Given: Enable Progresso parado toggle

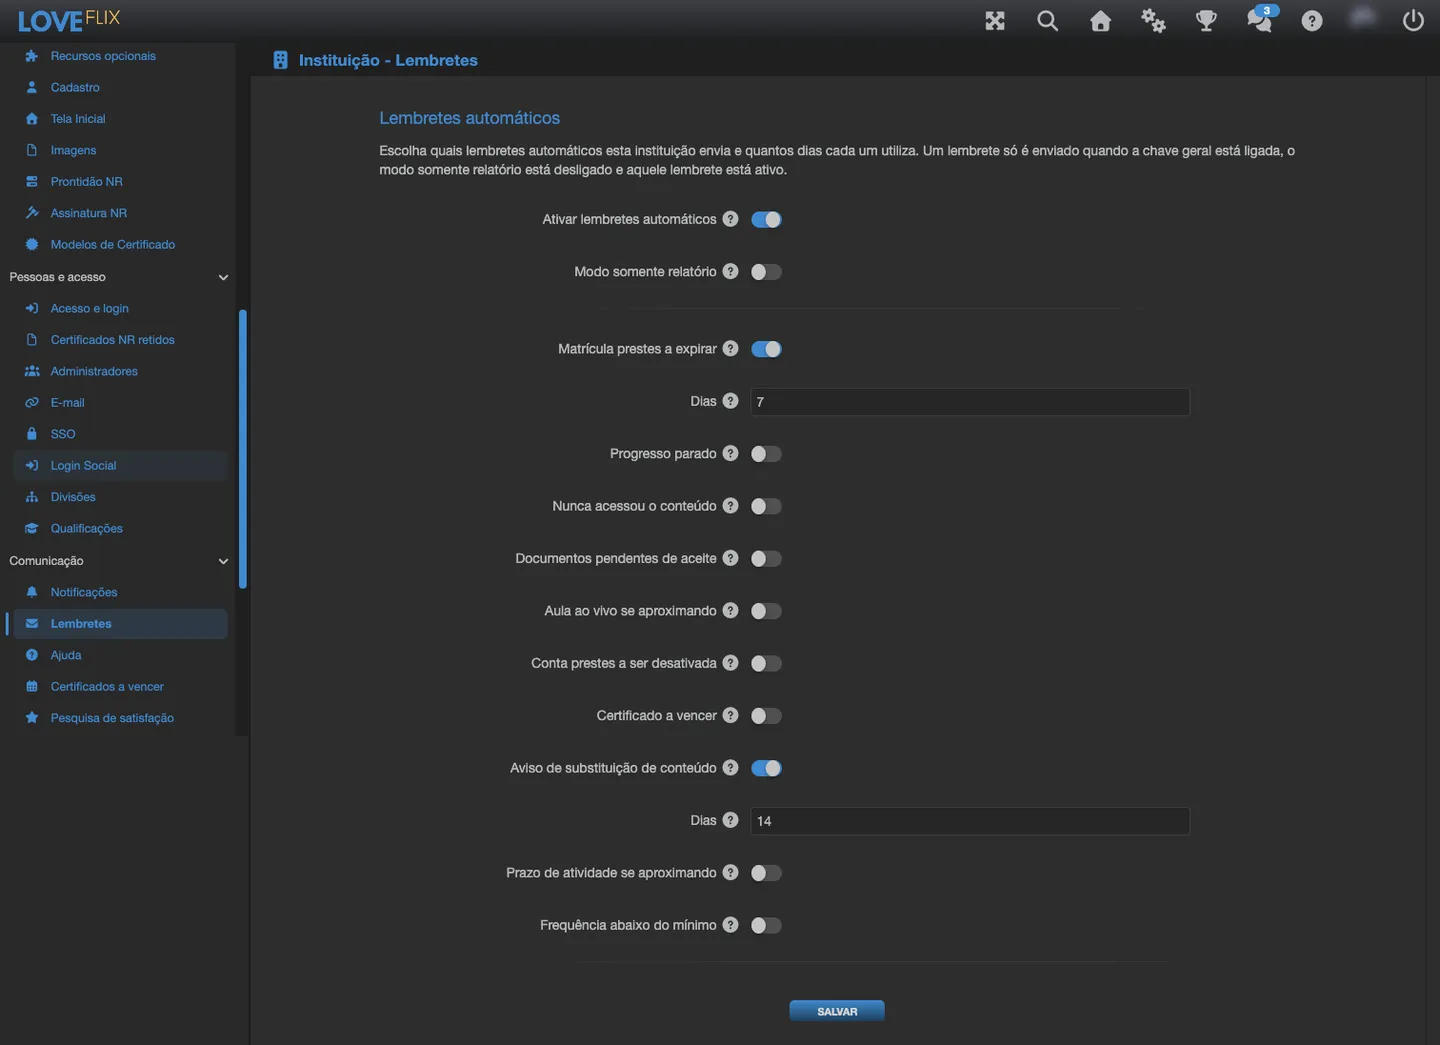Looking at the screenshot, I should 766,454.
